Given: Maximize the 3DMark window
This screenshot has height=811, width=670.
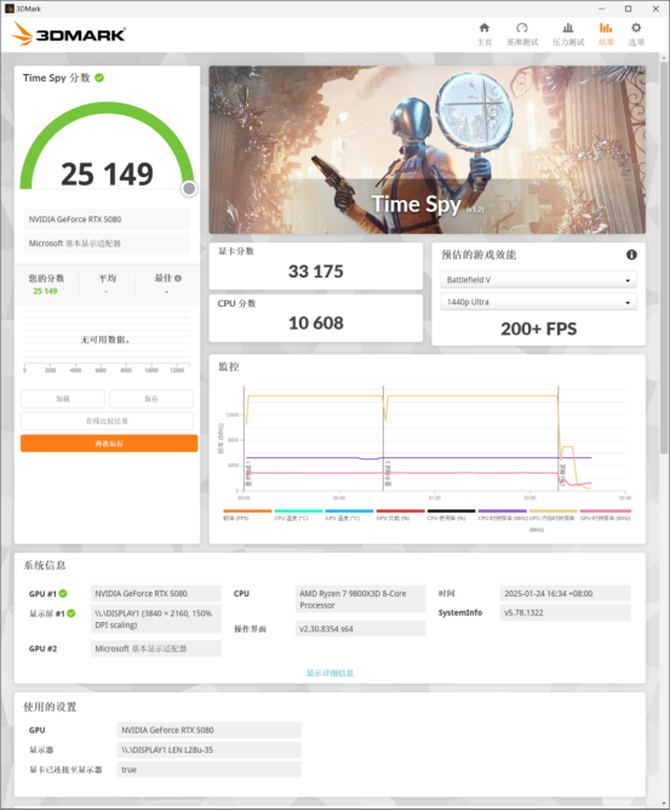Looking at the screenshot, I should point(628,9).
